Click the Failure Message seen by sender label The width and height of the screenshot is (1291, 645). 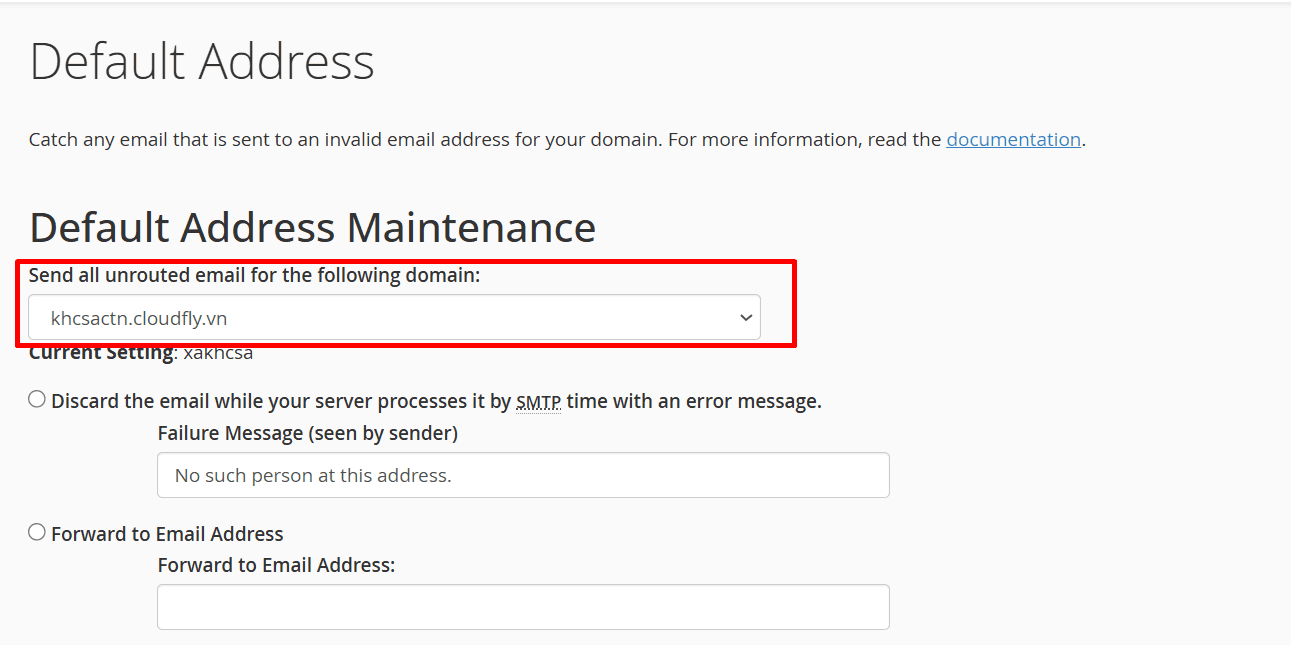click(307, 432)
